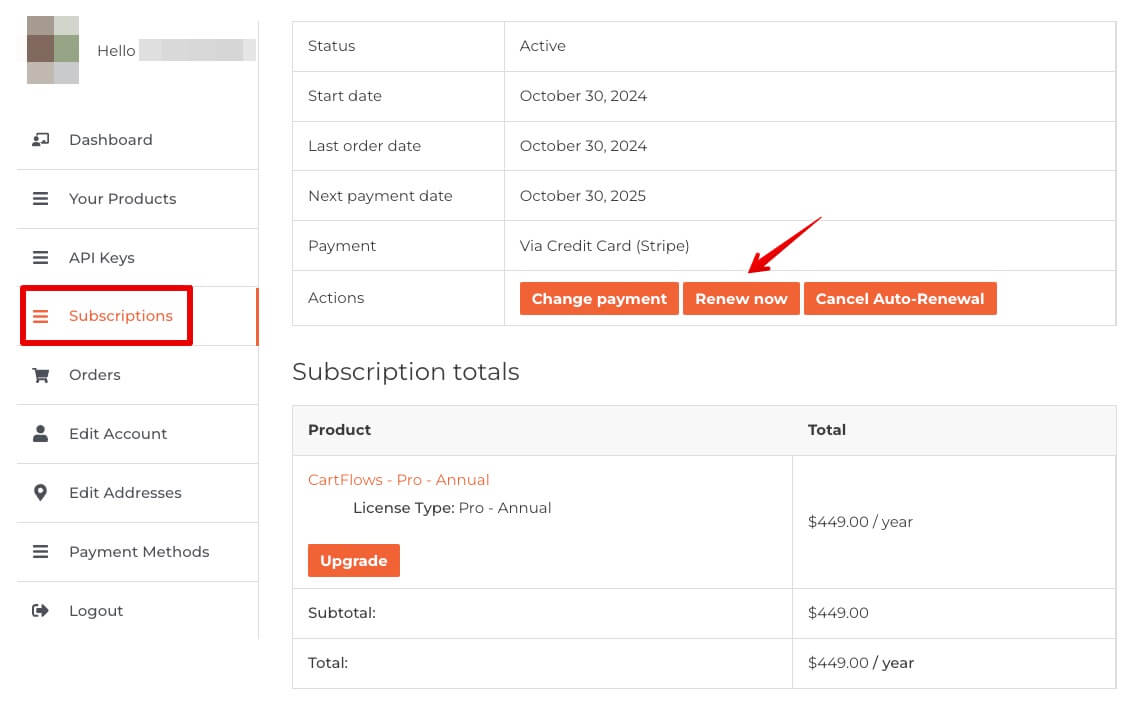Click the orange Subscriptions menu icon

tap(40, 316)
